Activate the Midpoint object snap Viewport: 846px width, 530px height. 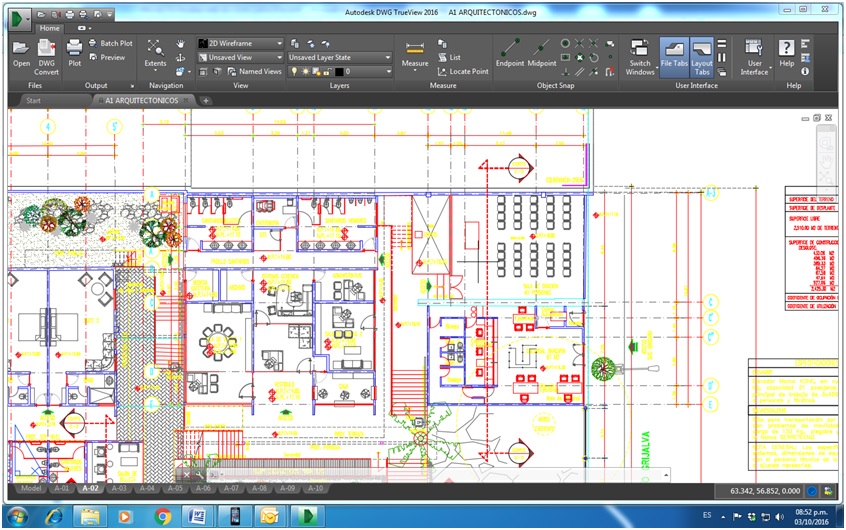[x=542, y=49]
